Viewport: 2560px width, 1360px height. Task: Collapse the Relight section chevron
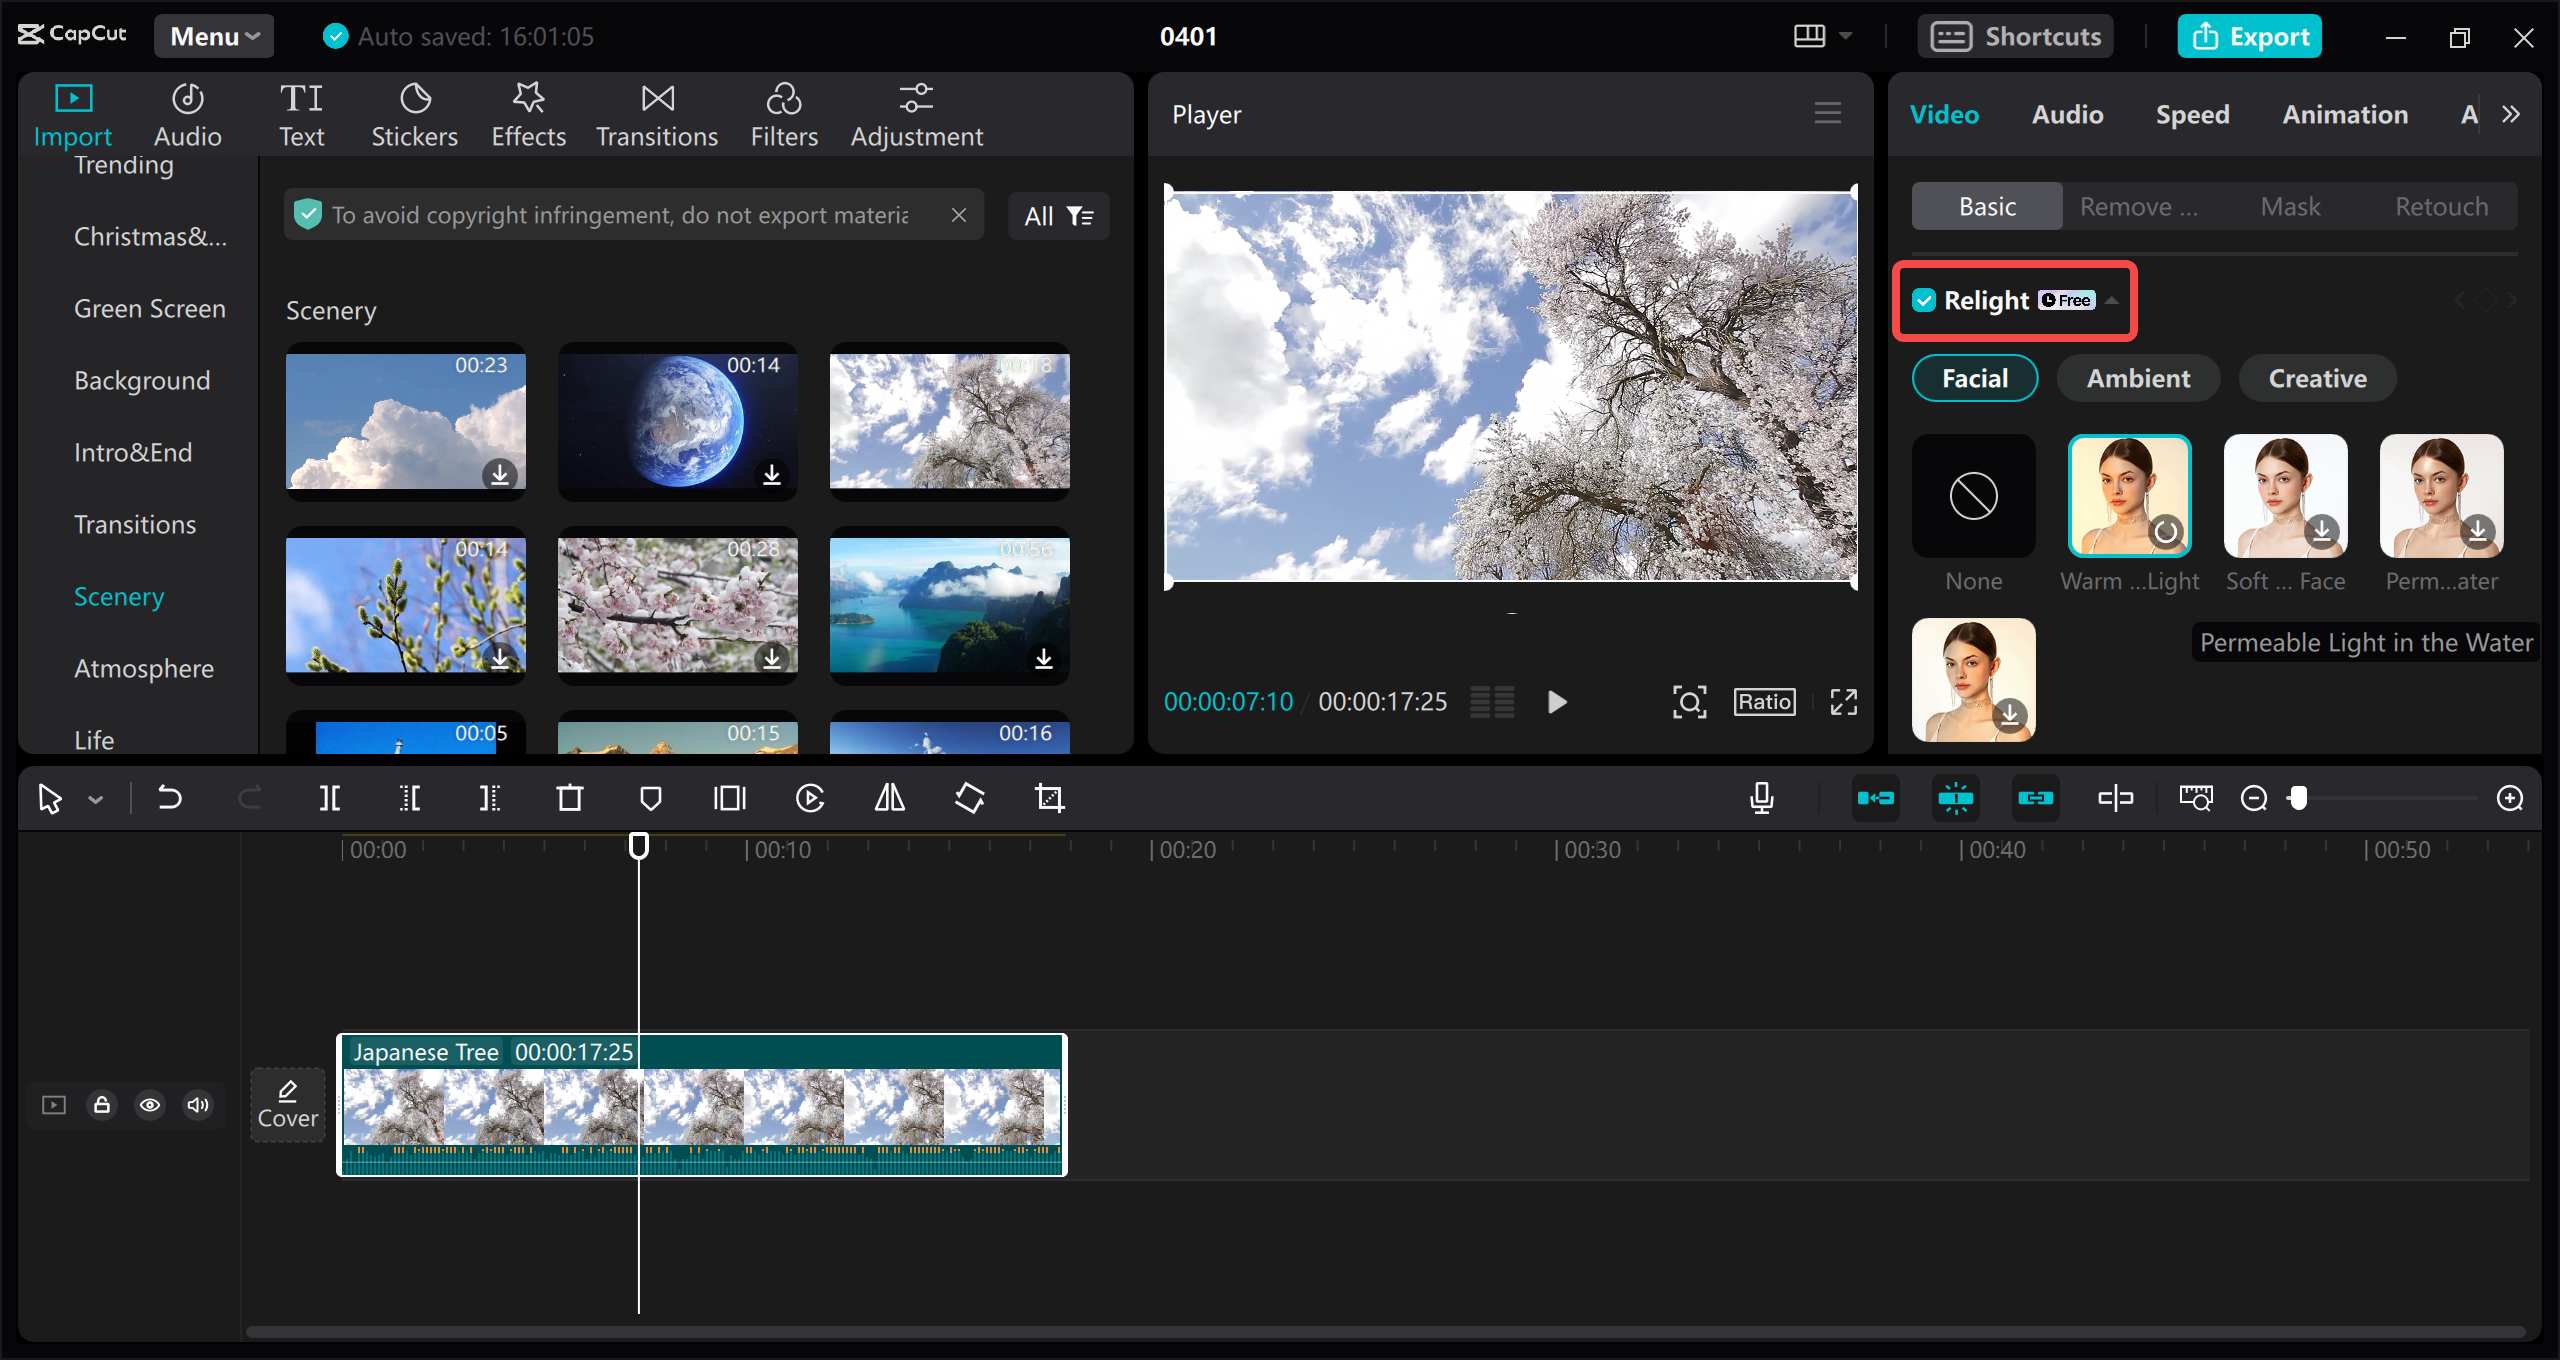point(2110,300)
